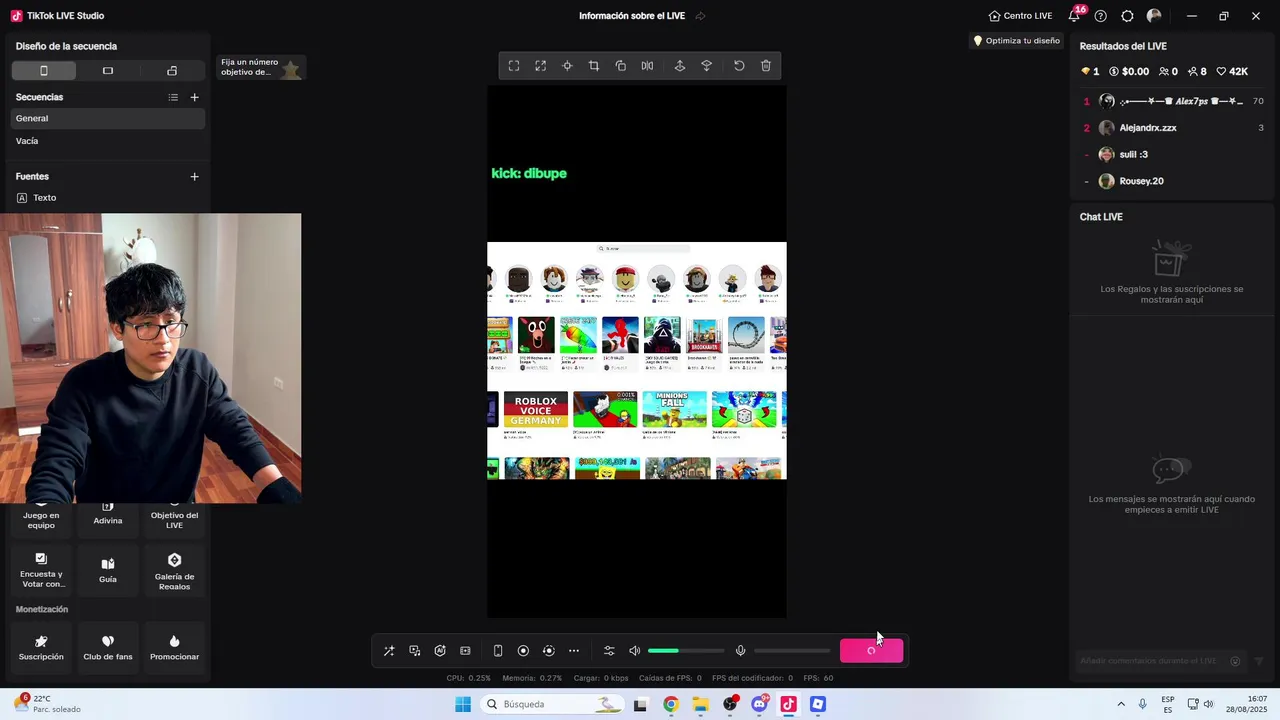This screenshot has height=720, width=1280.
Task: Select the portrait layout option
Action: click(x=44, y=71)
